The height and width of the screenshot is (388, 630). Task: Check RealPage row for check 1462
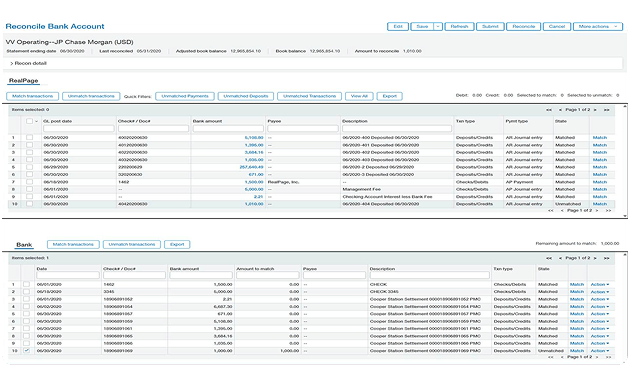pyautogui.click(x=29, y=182)
